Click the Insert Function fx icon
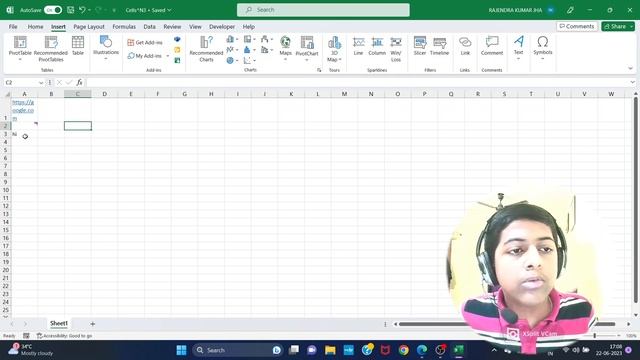 (79, 82)
